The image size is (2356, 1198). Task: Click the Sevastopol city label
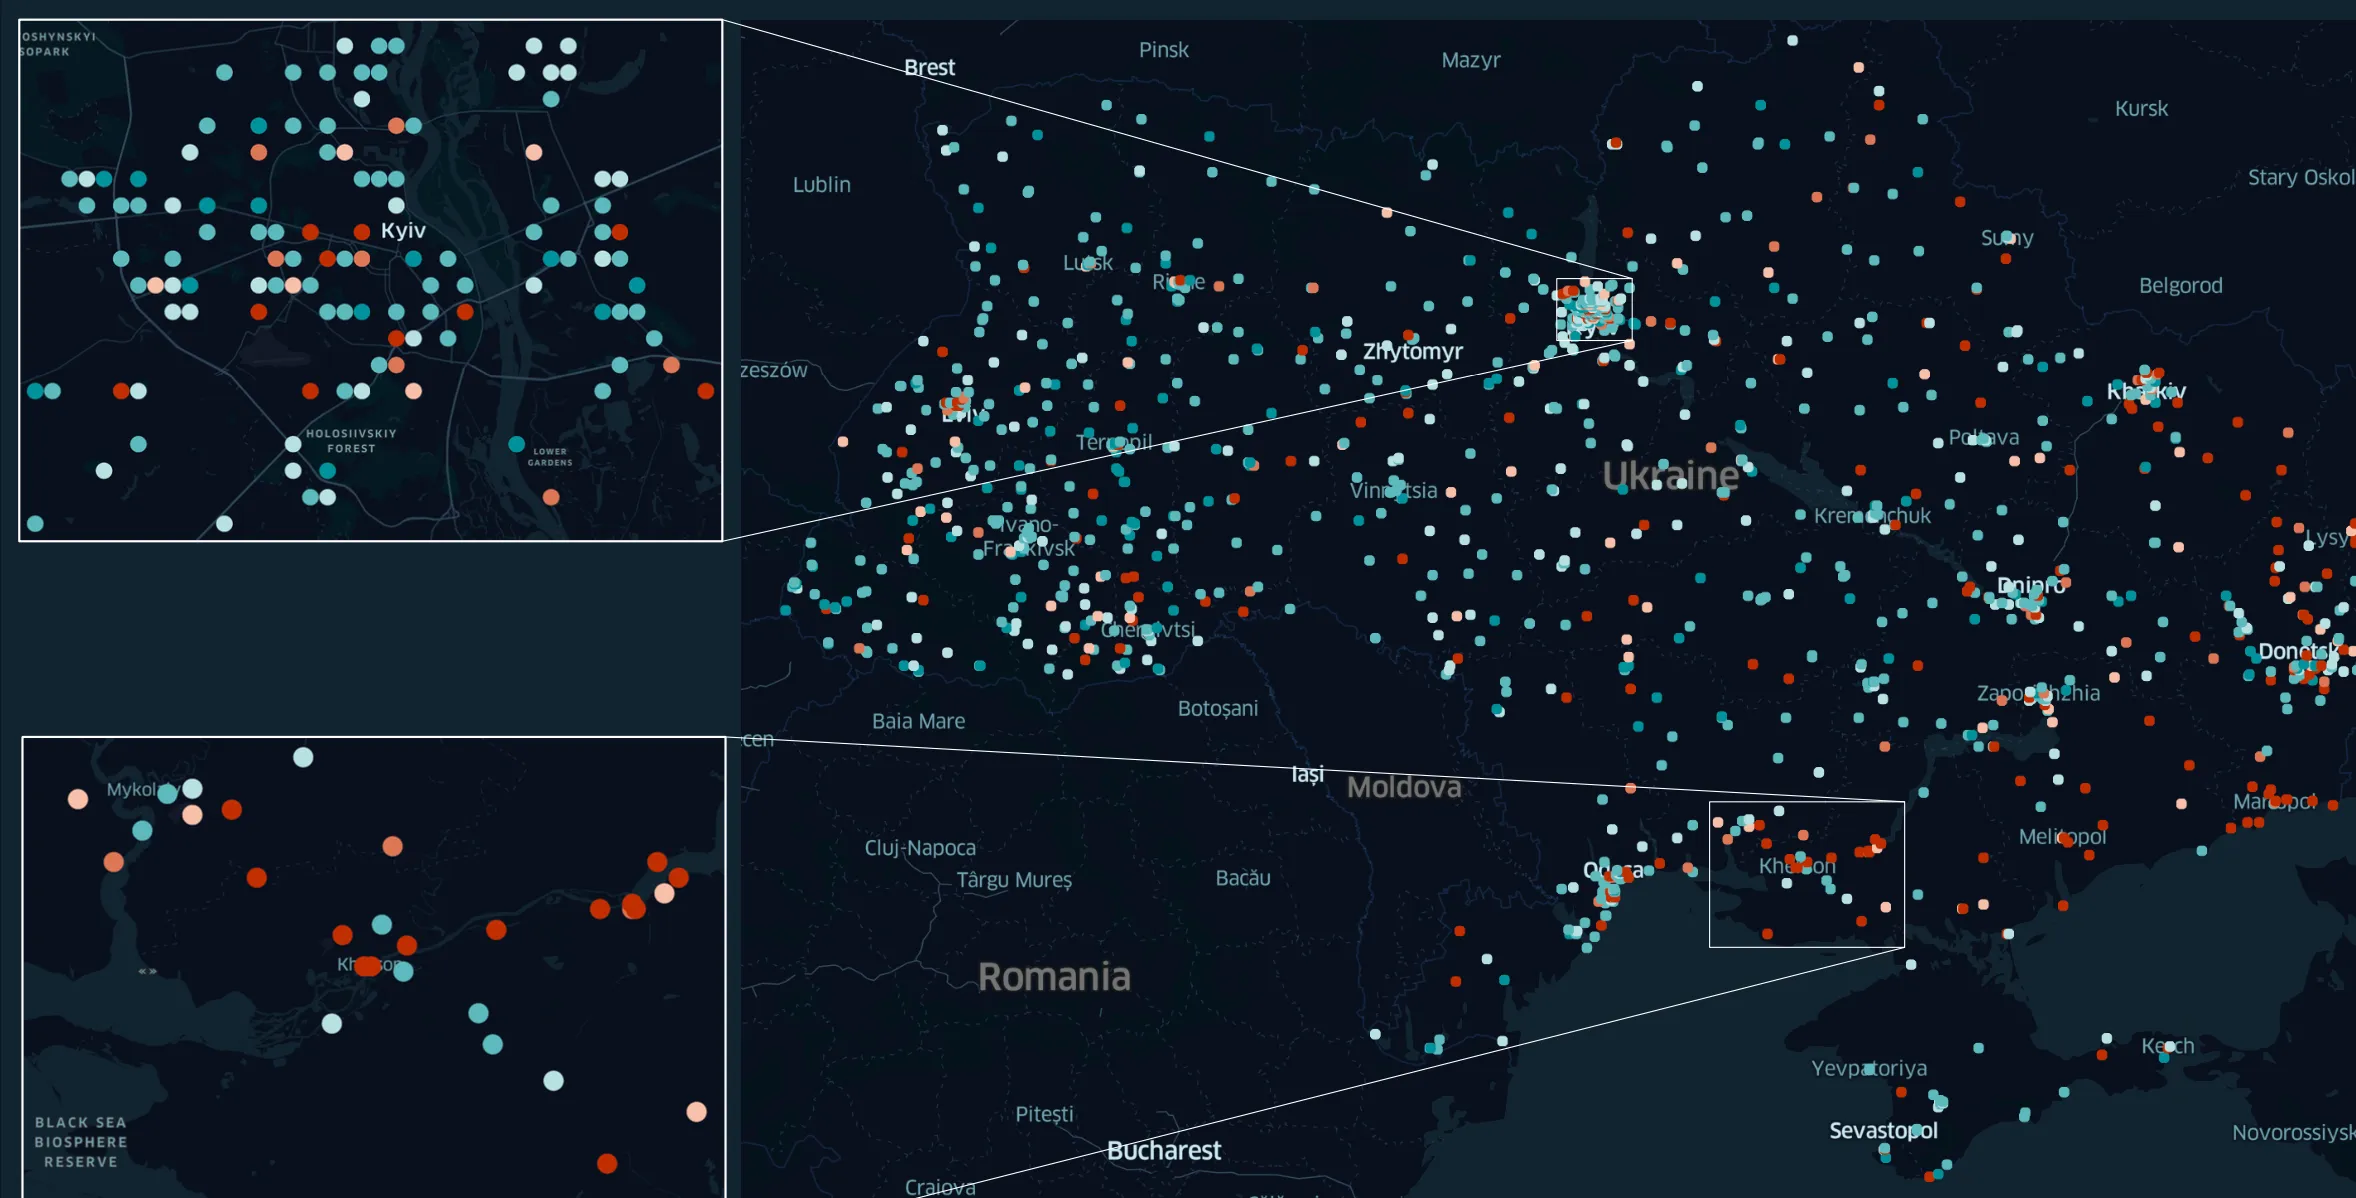pyautogui.click(x=1883, y=1130)
